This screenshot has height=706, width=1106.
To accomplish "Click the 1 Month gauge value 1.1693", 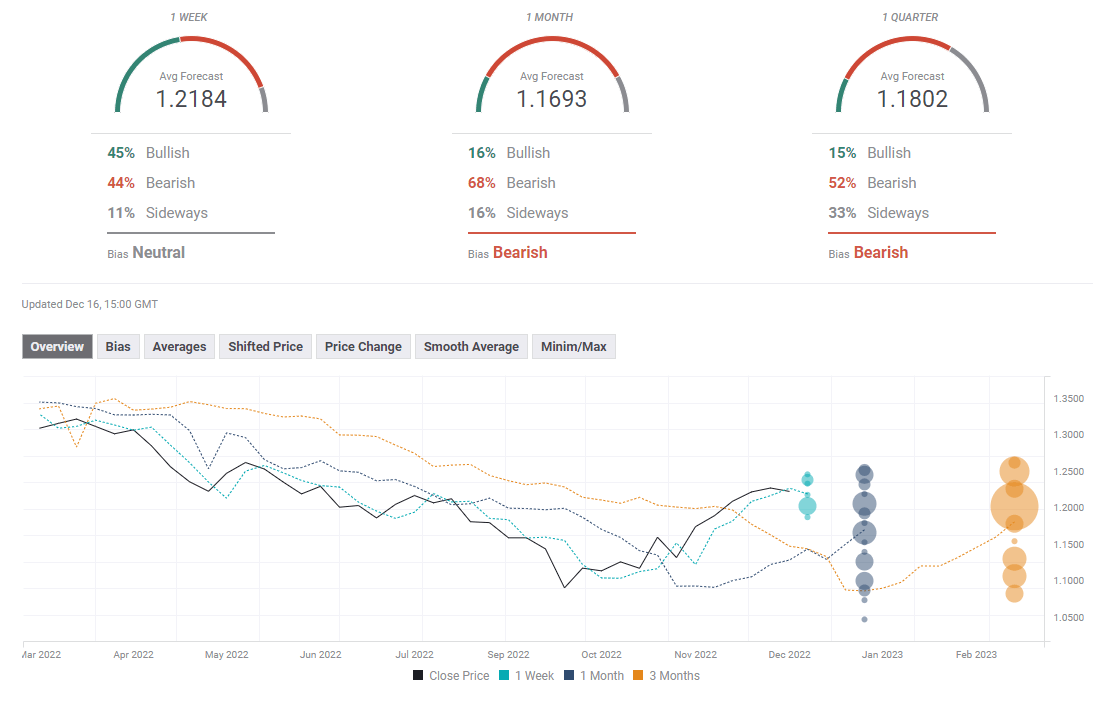I will (551, 99).
